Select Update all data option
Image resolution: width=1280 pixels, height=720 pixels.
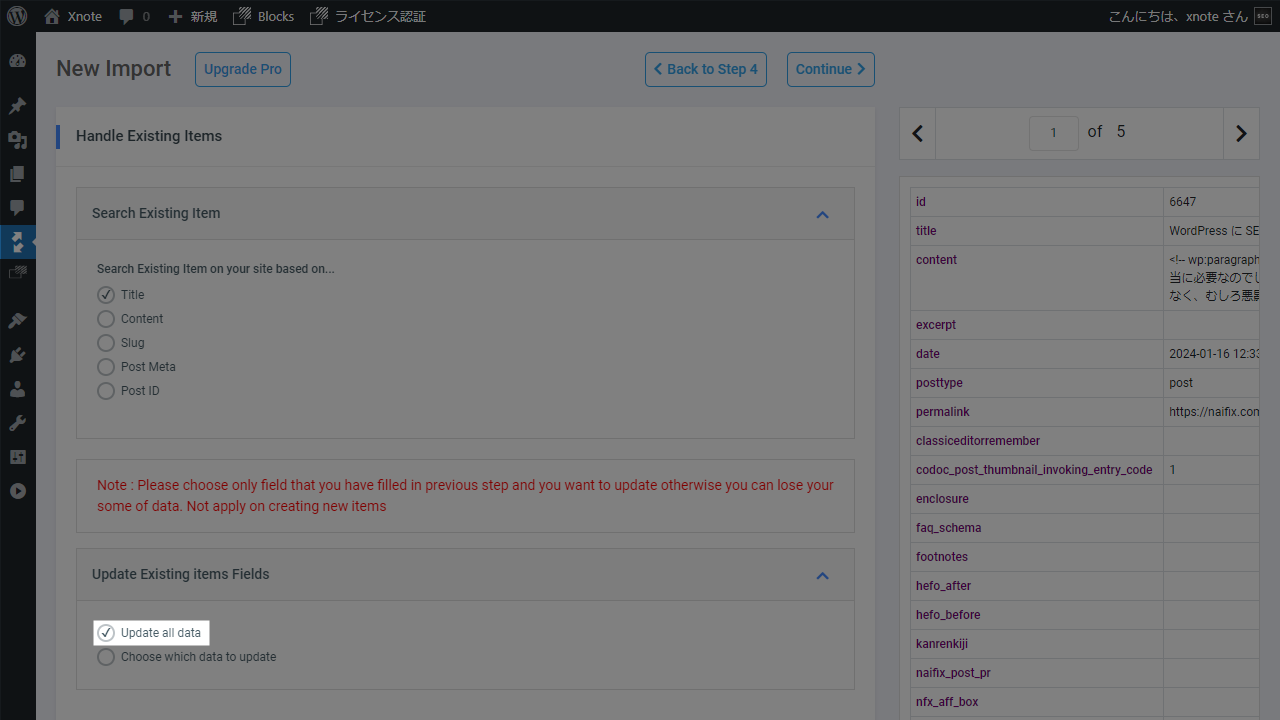click(x=106, y=633)
